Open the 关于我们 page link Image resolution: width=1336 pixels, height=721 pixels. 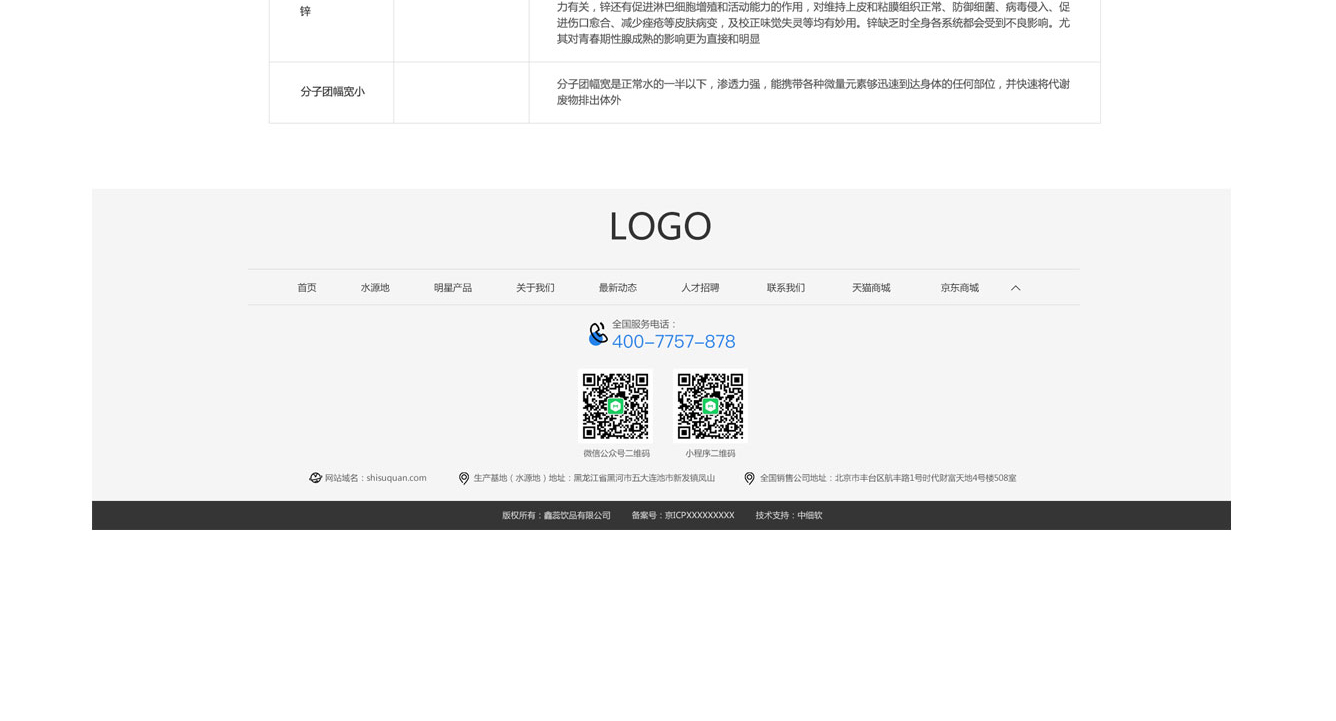click(x=535, y=288)
